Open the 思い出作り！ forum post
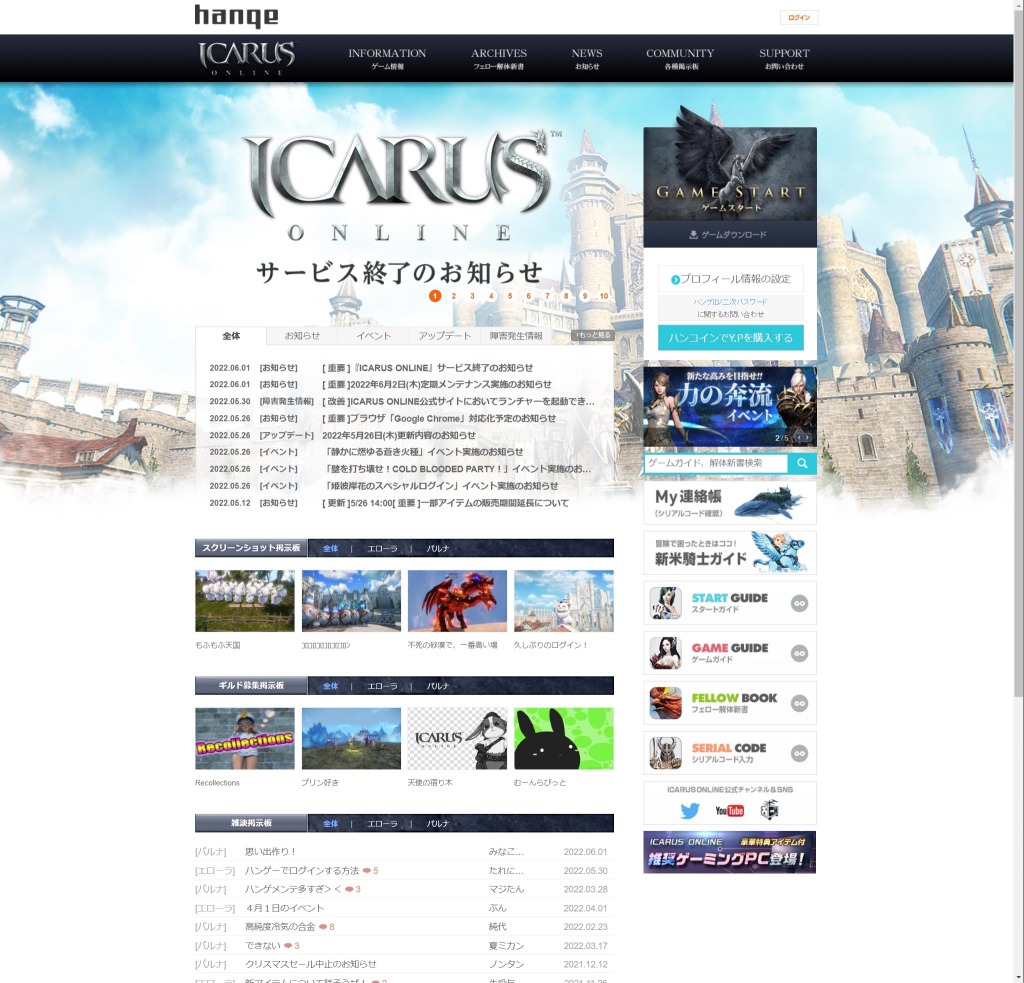 point(270,852)
